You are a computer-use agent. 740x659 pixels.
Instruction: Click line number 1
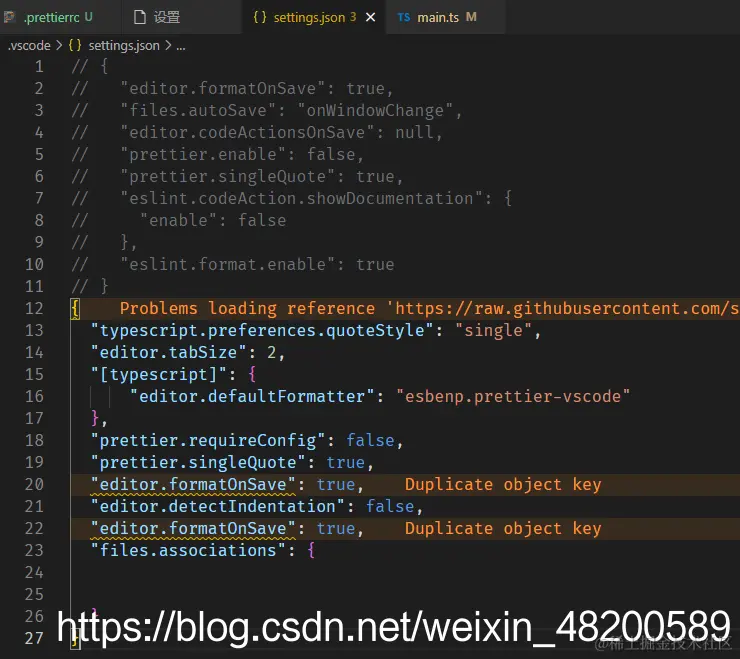click(x=39, y=67)
